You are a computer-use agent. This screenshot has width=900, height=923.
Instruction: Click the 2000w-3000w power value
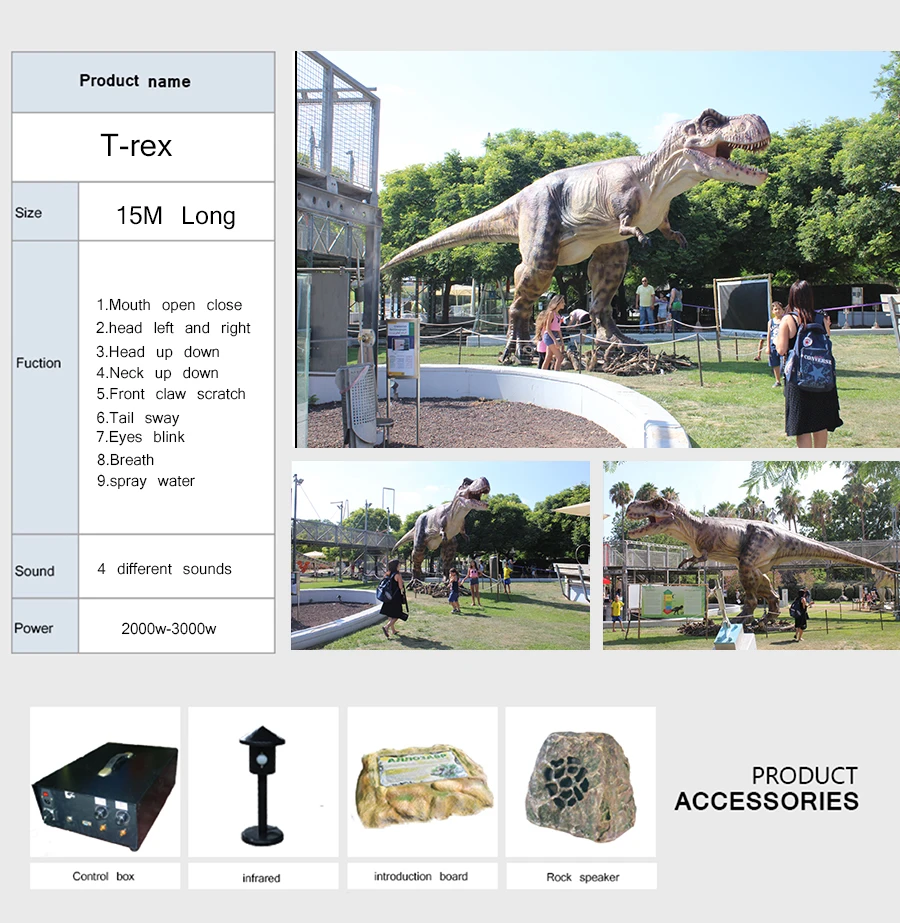pyautogui.click(x=176, y=628)
